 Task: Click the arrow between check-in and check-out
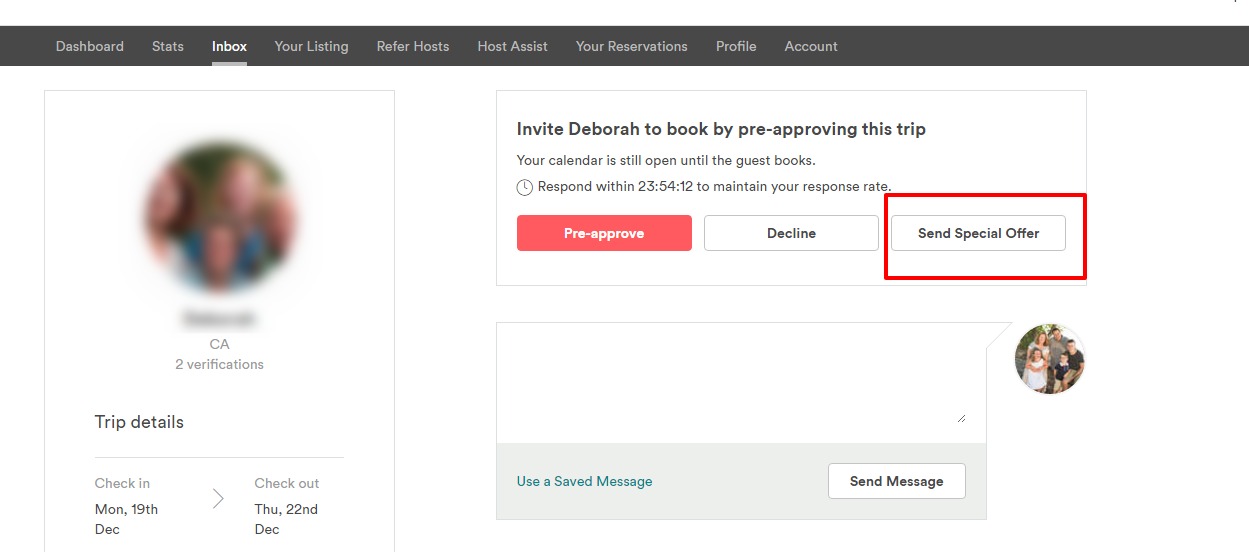coord(218,498)
